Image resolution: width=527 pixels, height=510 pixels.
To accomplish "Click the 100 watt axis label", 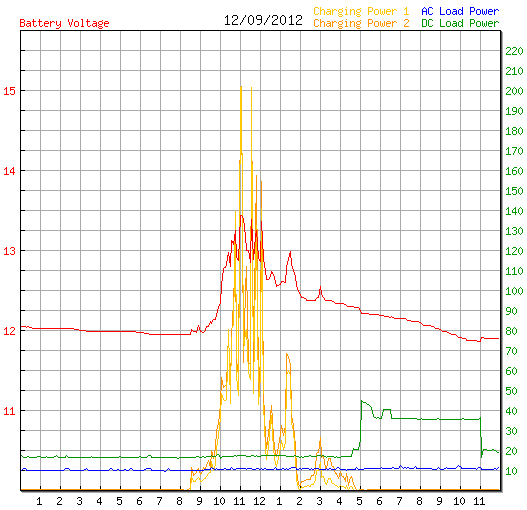I will (514, 291).
